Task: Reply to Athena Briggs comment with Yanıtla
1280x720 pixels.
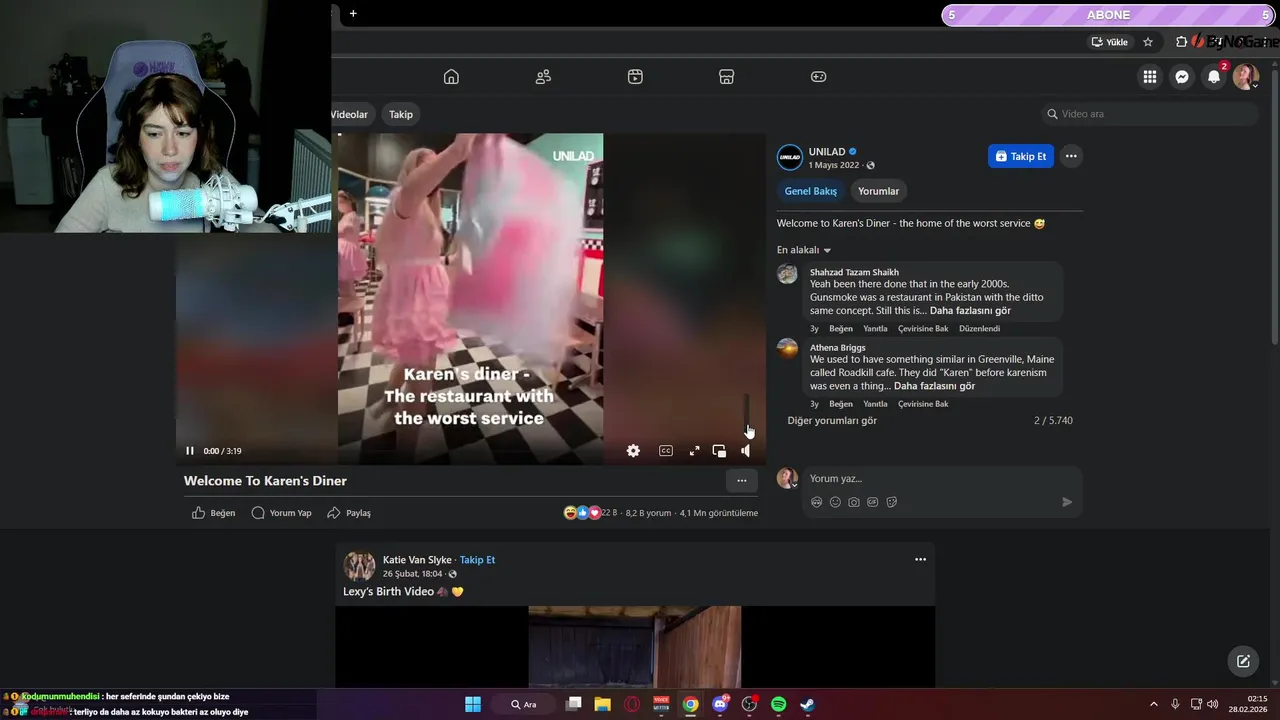Action: (875, 404)
